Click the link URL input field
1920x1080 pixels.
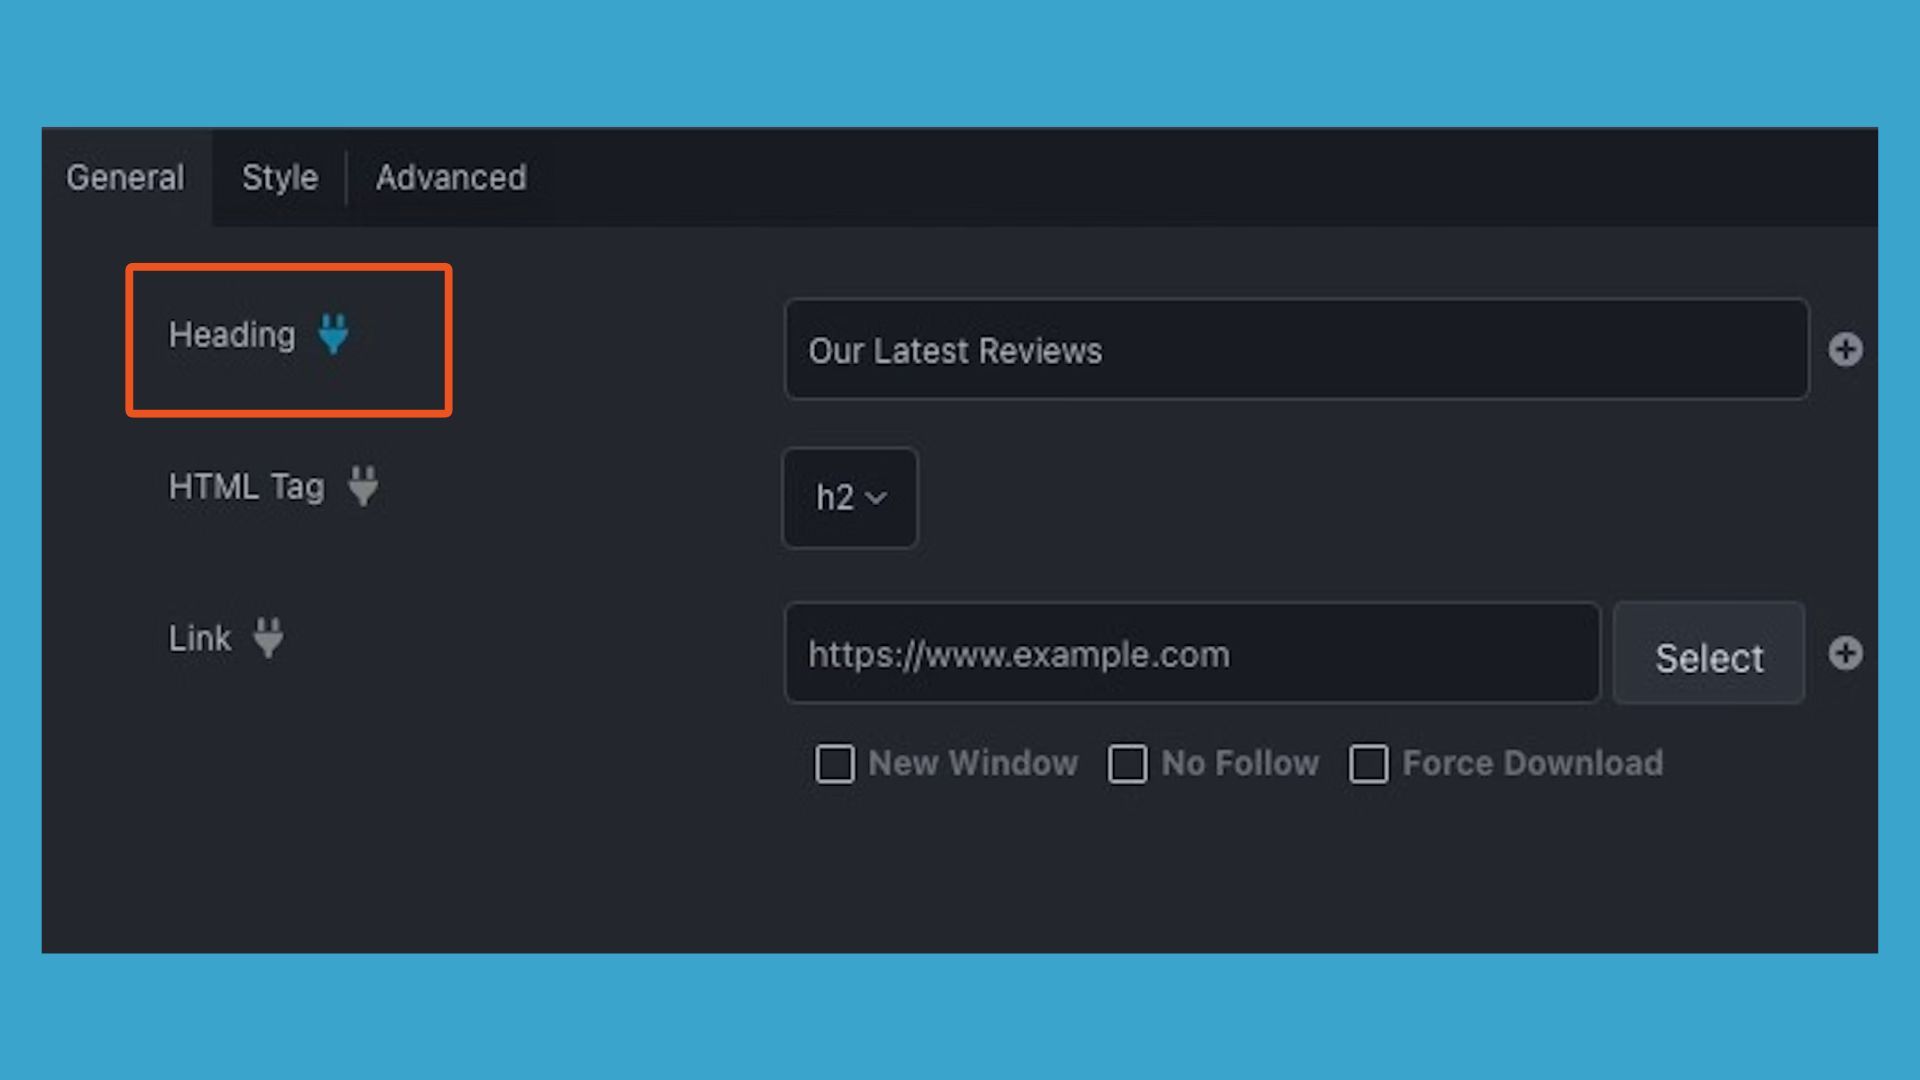(x=1192, y=654)
